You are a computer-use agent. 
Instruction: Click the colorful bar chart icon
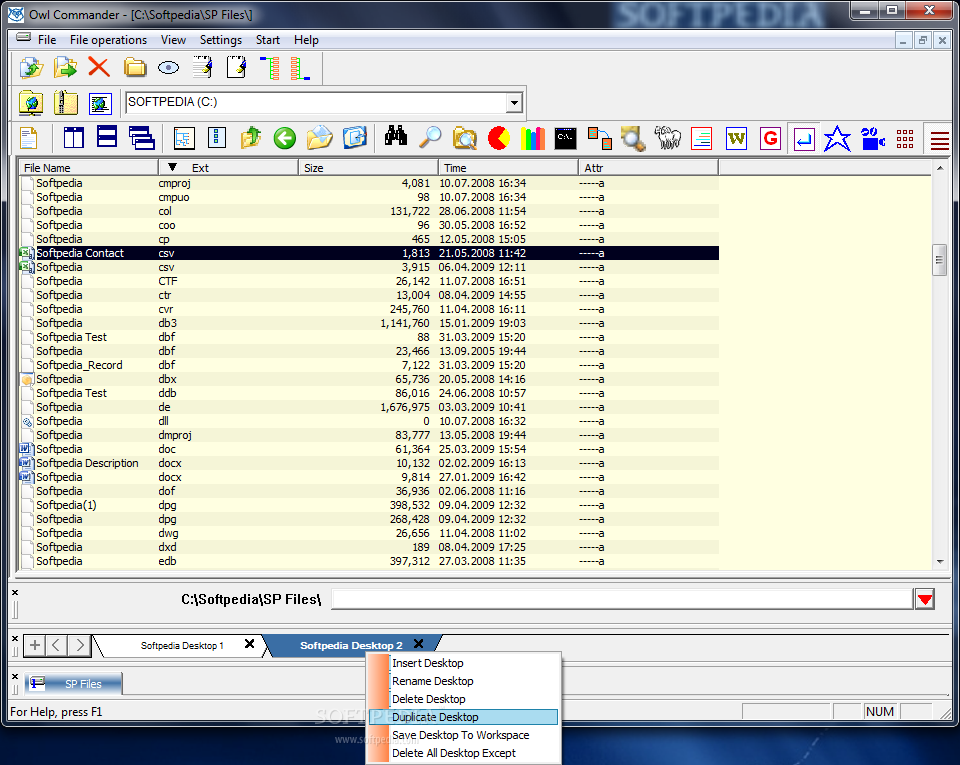click(533, 138)
